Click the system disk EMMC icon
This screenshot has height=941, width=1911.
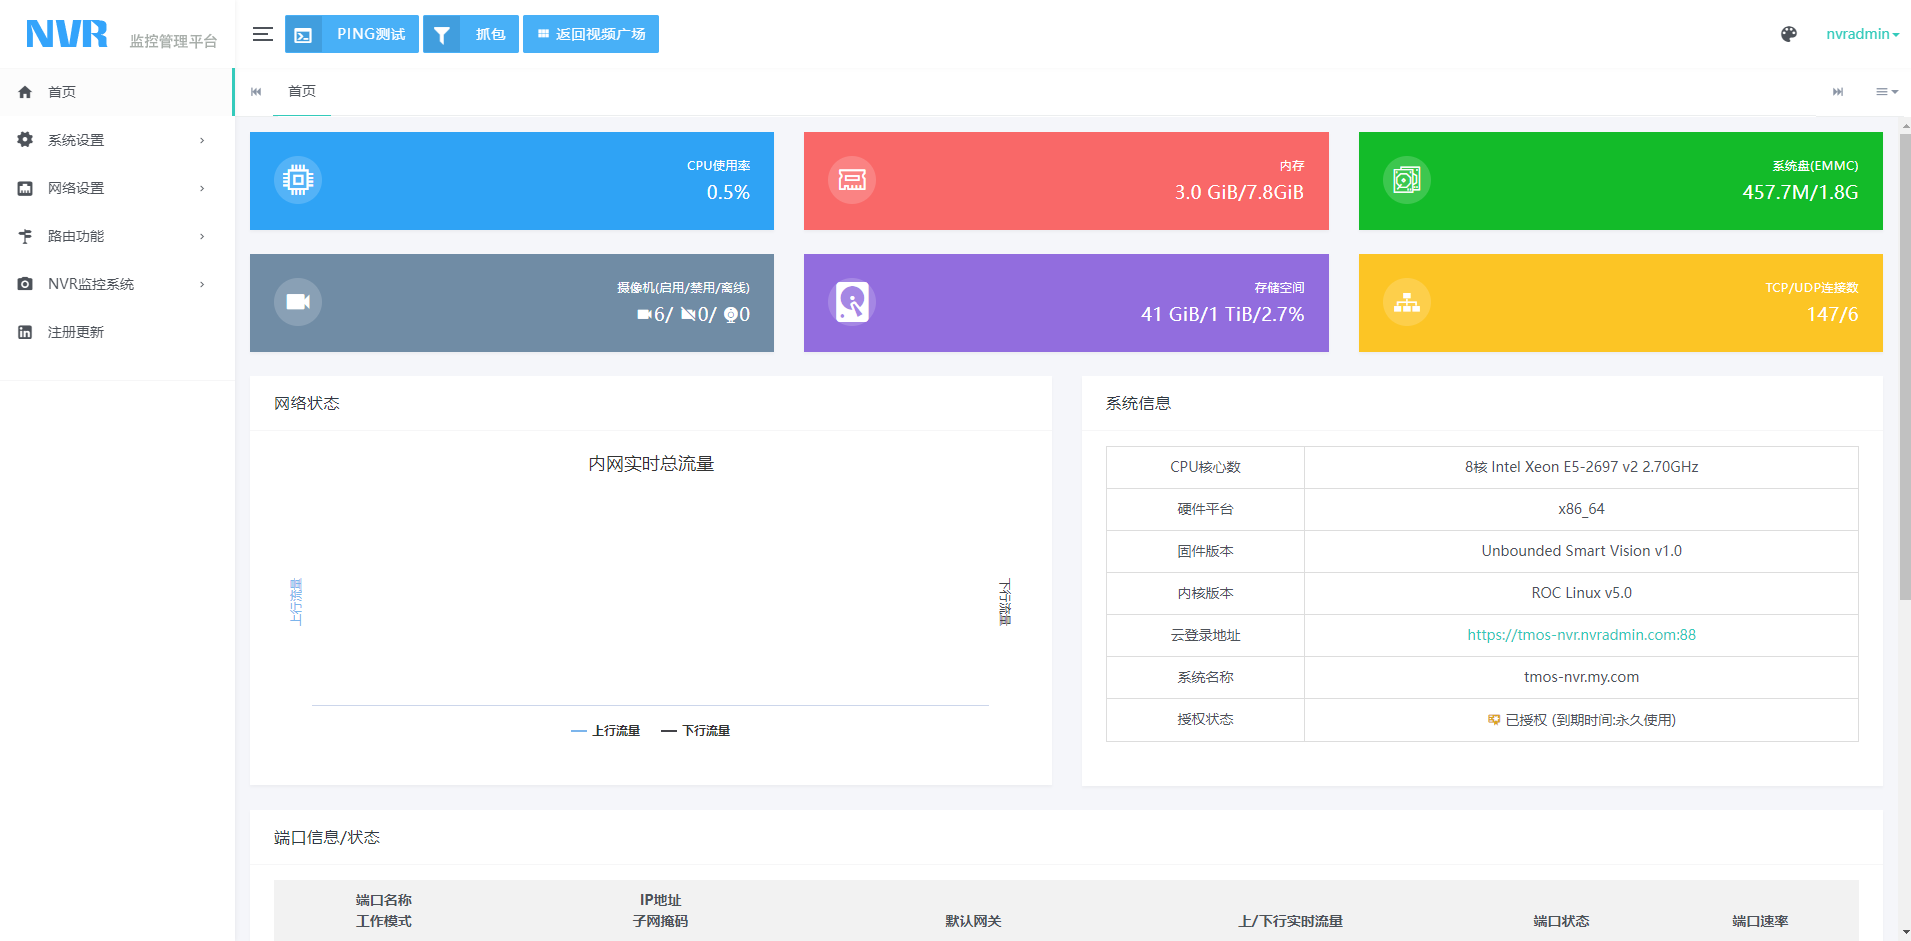(1406, 180)
